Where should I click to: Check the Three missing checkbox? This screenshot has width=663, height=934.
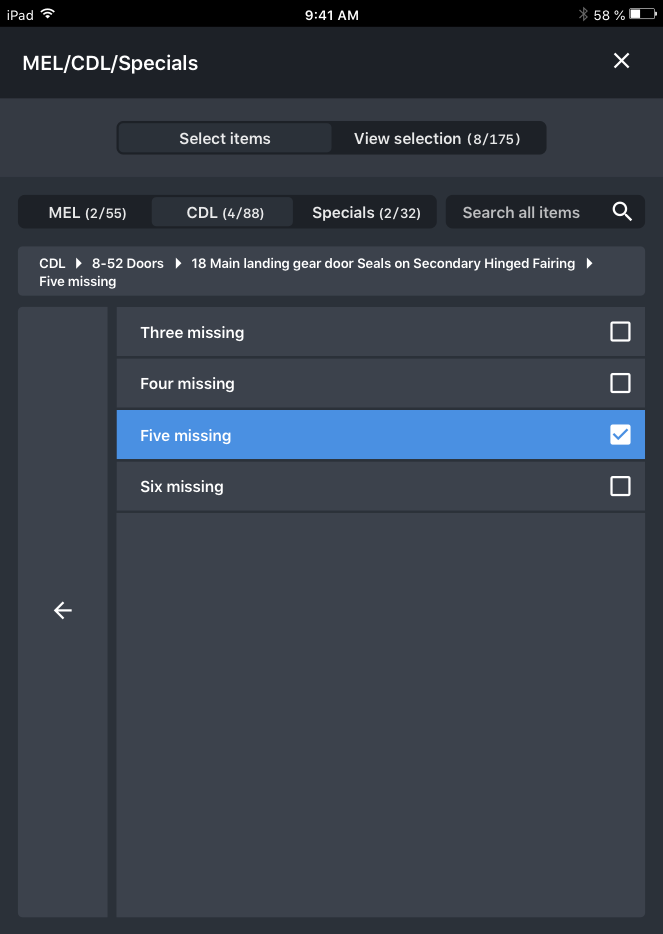[620, 332]
